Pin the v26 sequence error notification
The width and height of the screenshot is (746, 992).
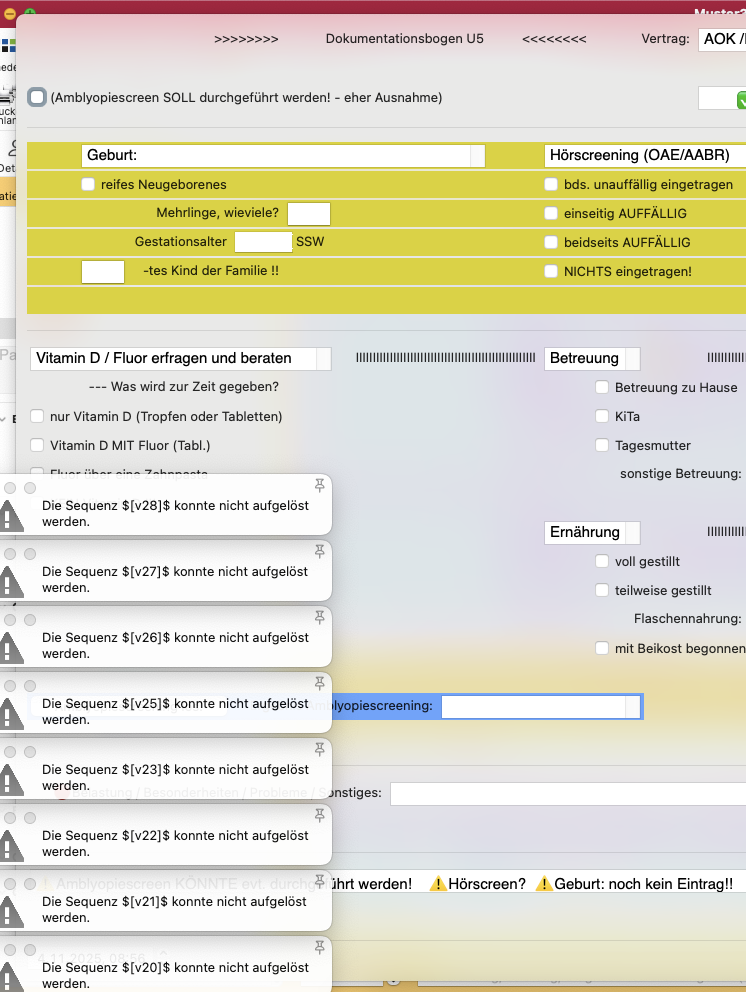click(320, 617)
